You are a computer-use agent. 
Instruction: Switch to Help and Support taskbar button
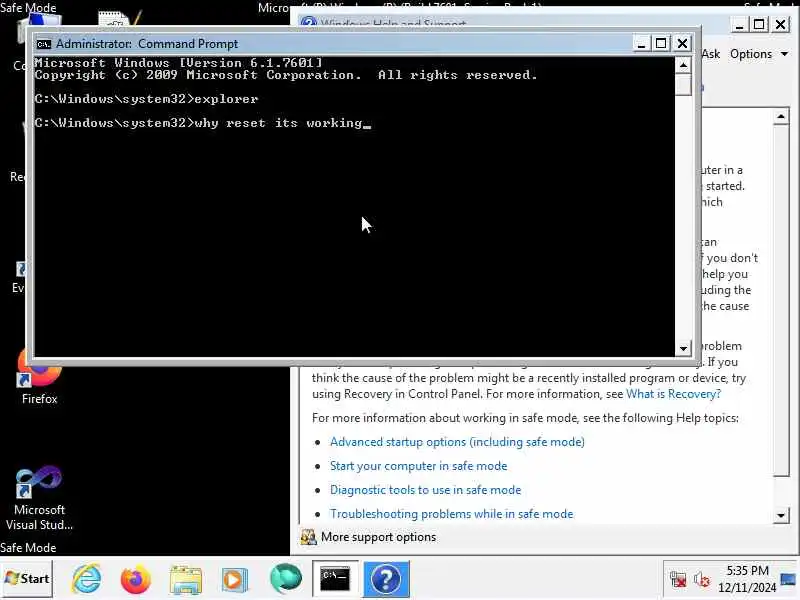386,579
